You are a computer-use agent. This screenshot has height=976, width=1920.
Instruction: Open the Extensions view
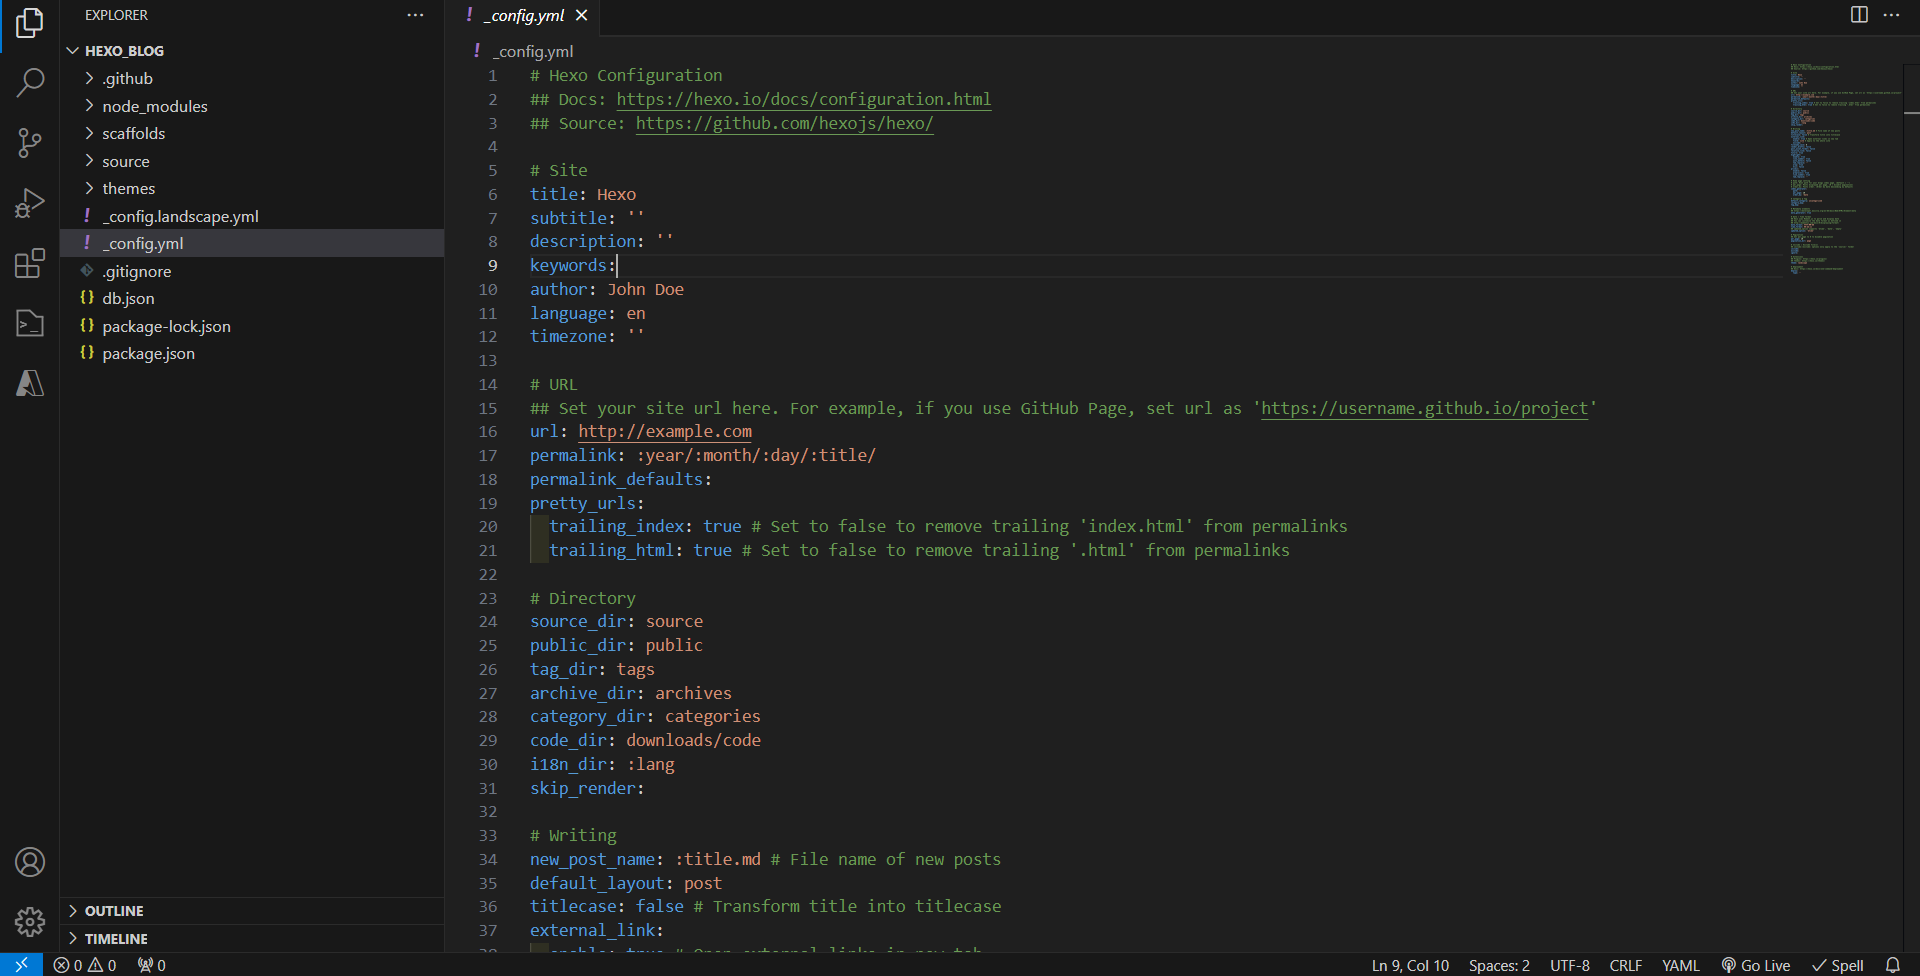pyautogui.click(x=30, y=263)
